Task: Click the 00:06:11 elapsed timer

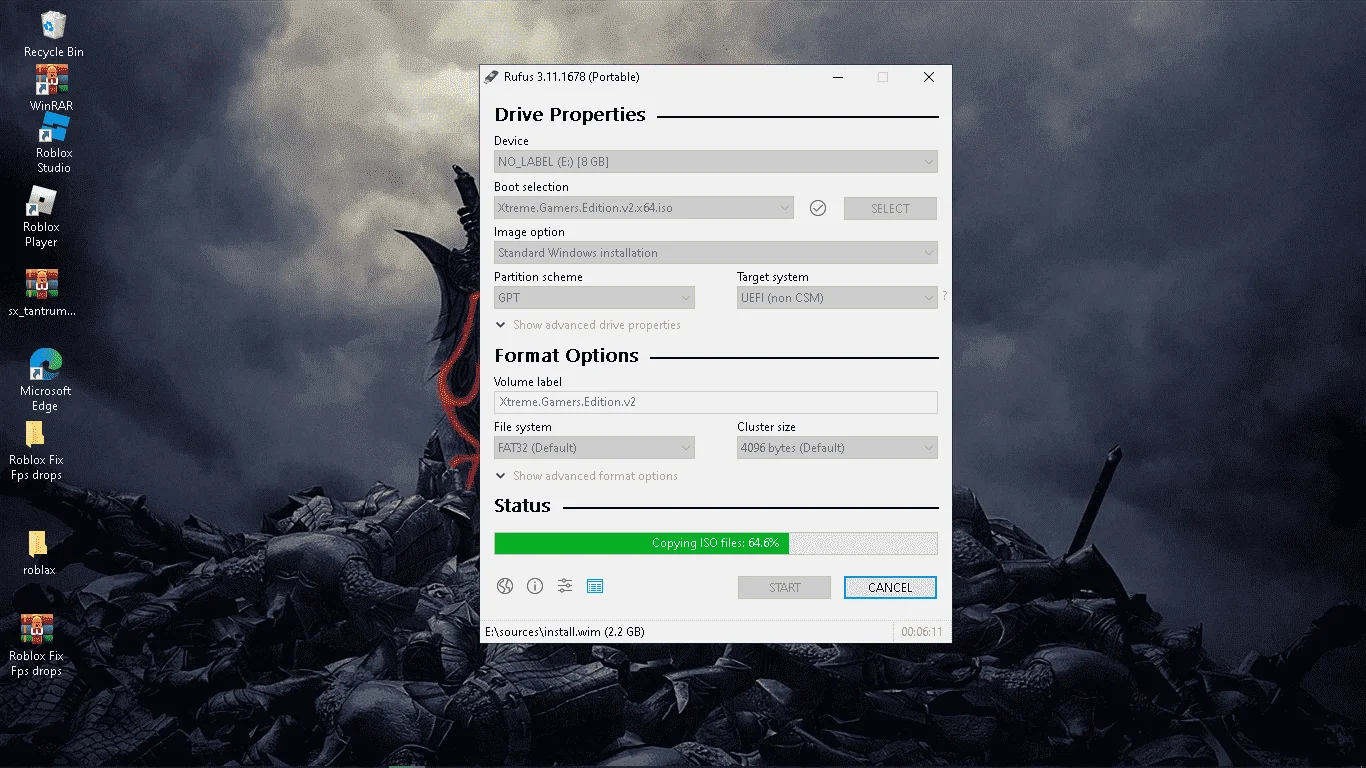Action: tap(921, 632)
